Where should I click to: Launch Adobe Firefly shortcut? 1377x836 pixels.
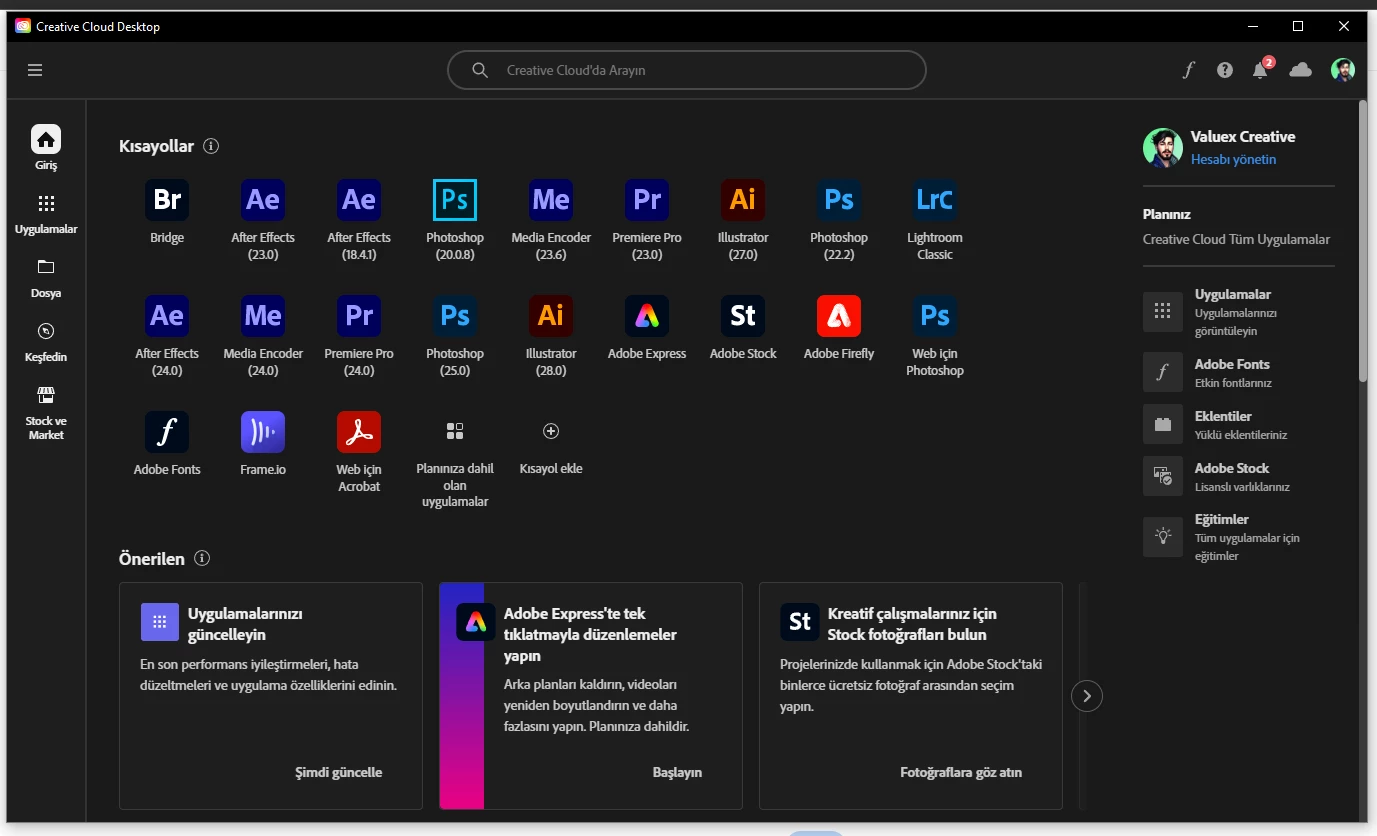coord(839,316)
